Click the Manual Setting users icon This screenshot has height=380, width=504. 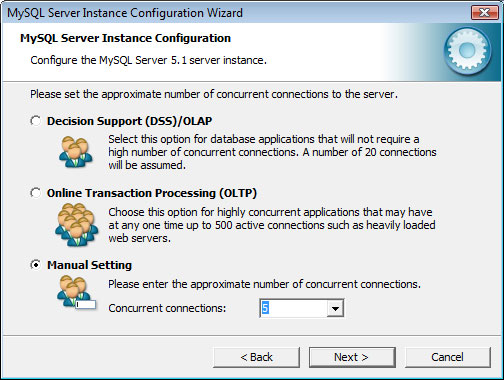coord(76,293)
